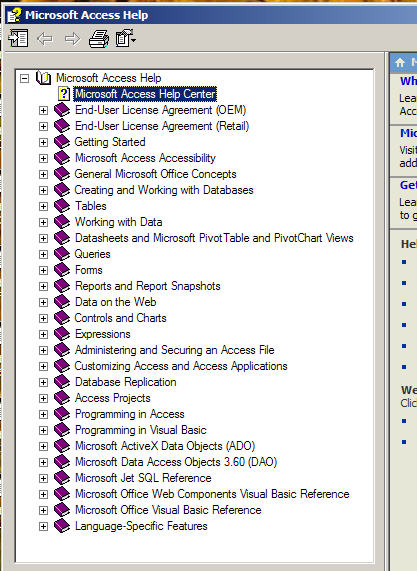The width and height of the screenshot is (417, 571).
Task: Click the open book icon beside Microsoft Access Help
Action: pyautogui.click(x=43, y=78)
